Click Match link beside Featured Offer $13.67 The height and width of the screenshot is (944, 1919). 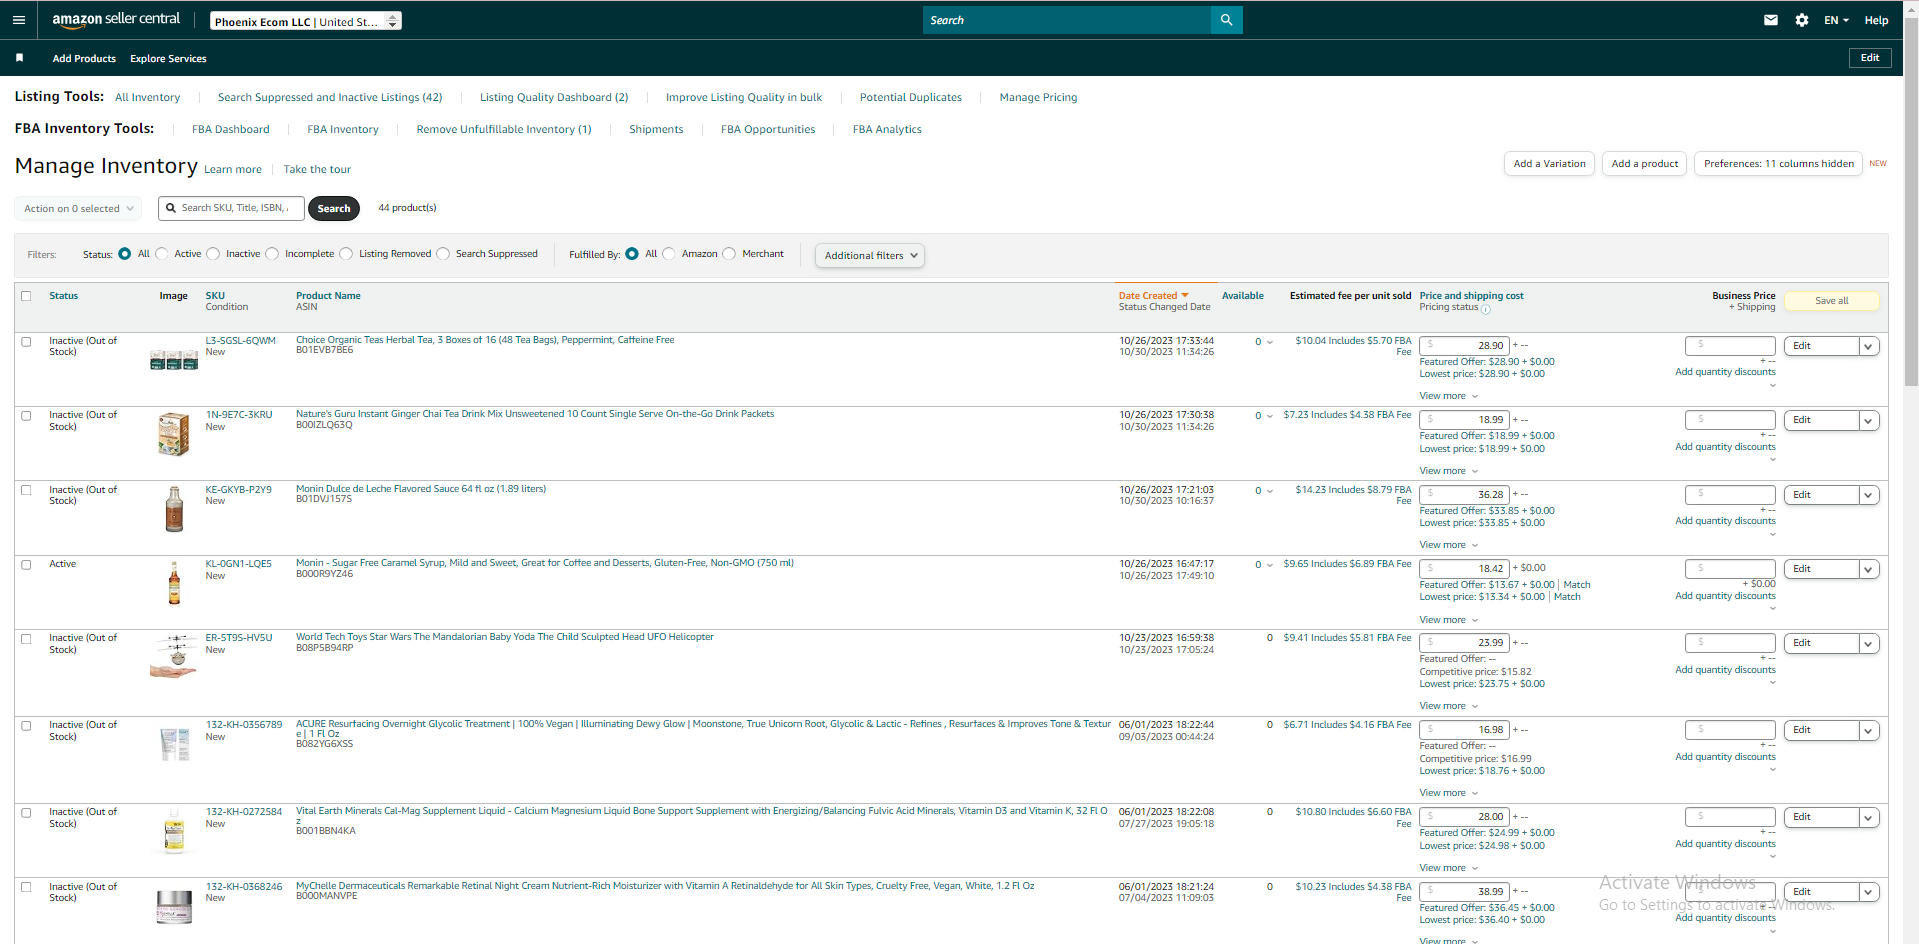coord(1577,585)
